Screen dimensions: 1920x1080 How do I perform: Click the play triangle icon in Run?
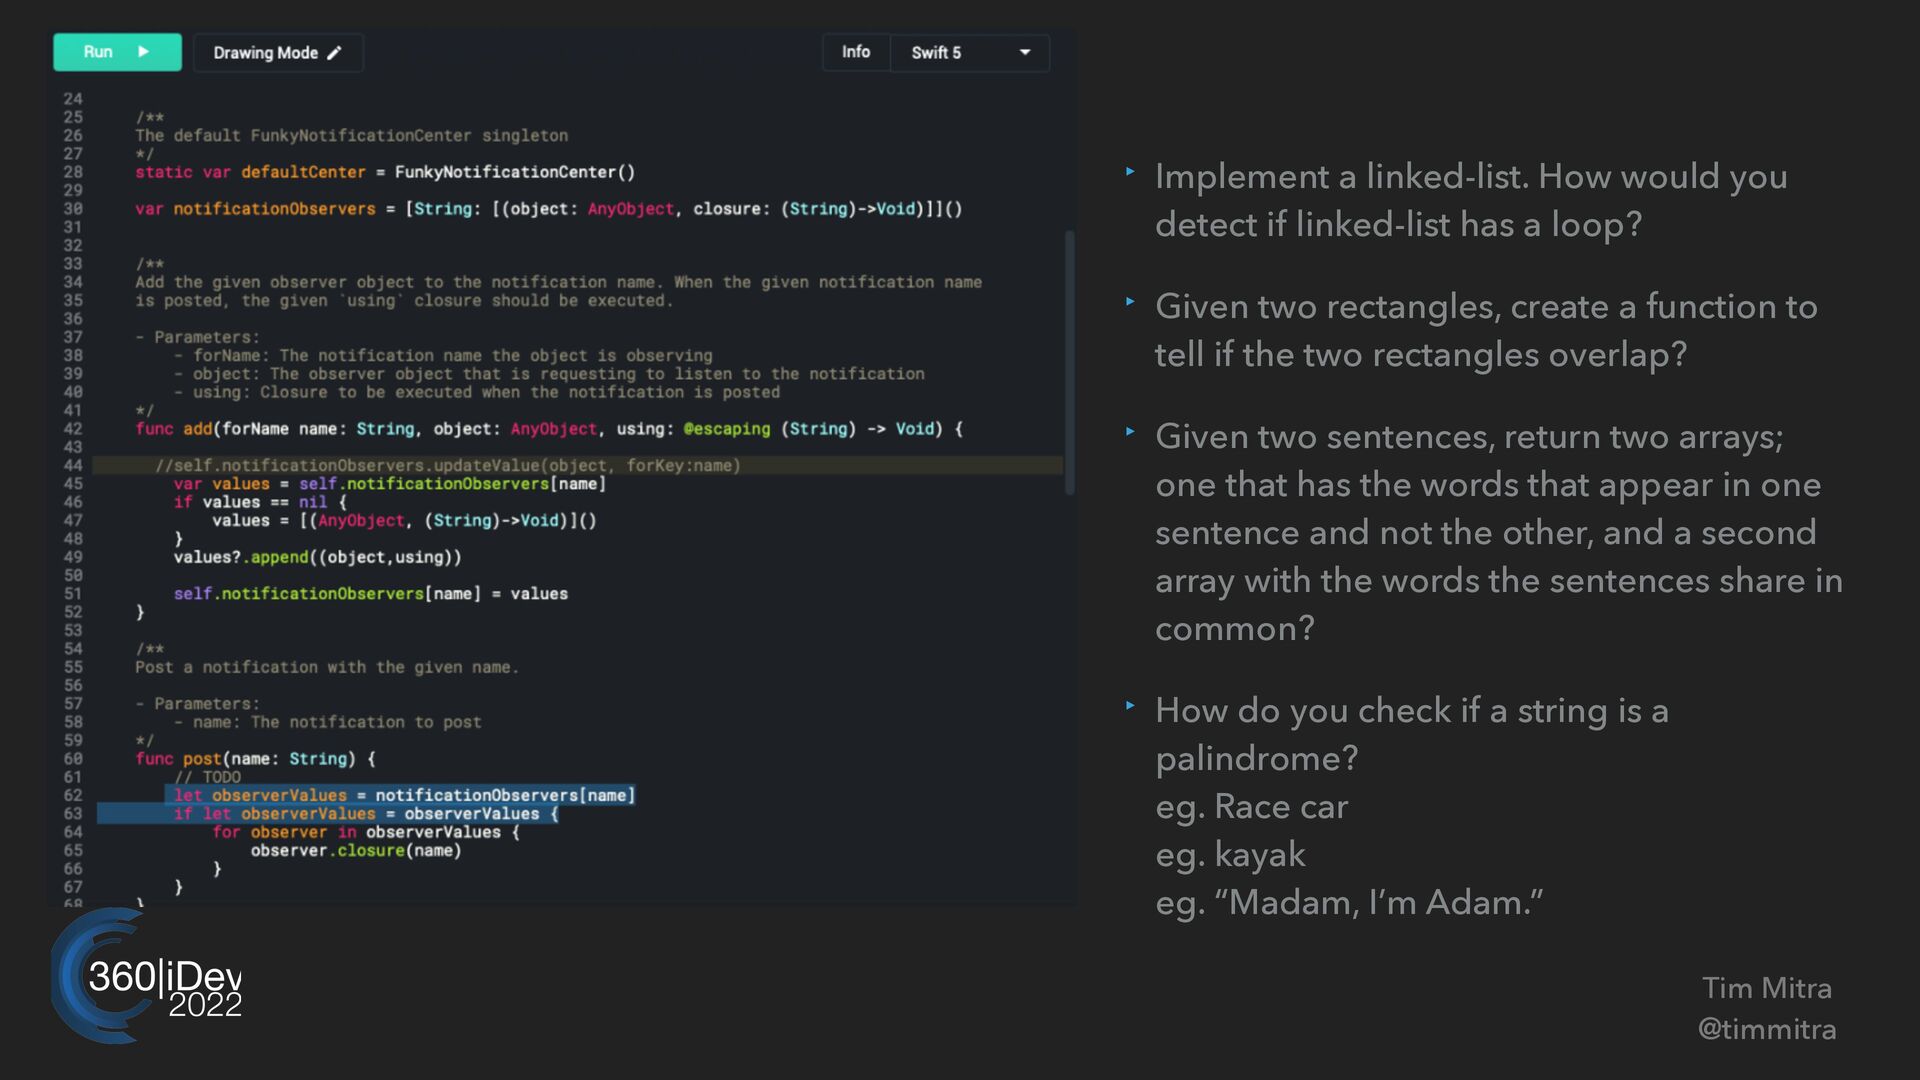coord(144,52)
